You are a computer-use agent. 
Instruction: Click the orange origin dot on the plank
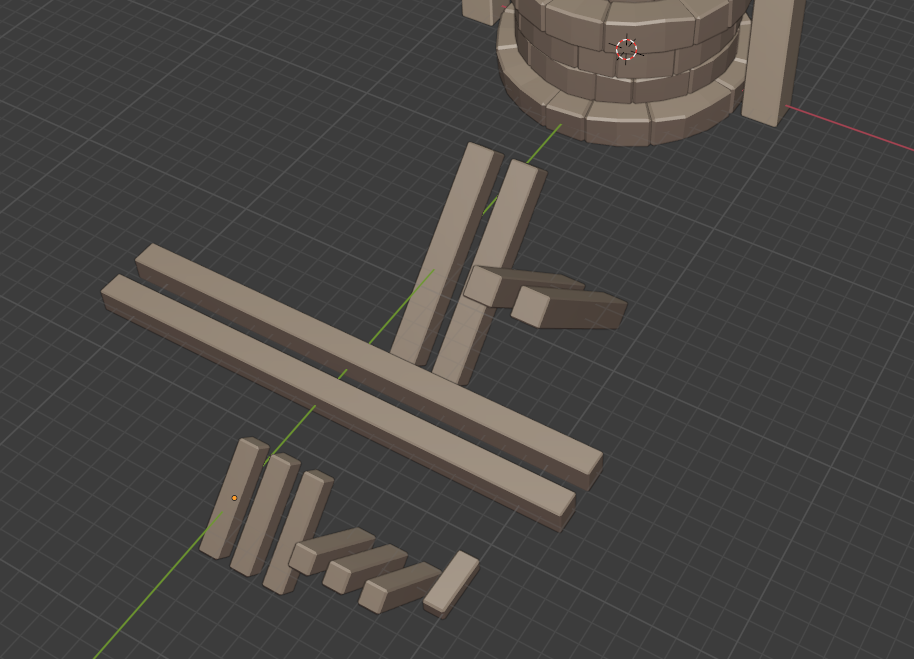click(234, 498)
